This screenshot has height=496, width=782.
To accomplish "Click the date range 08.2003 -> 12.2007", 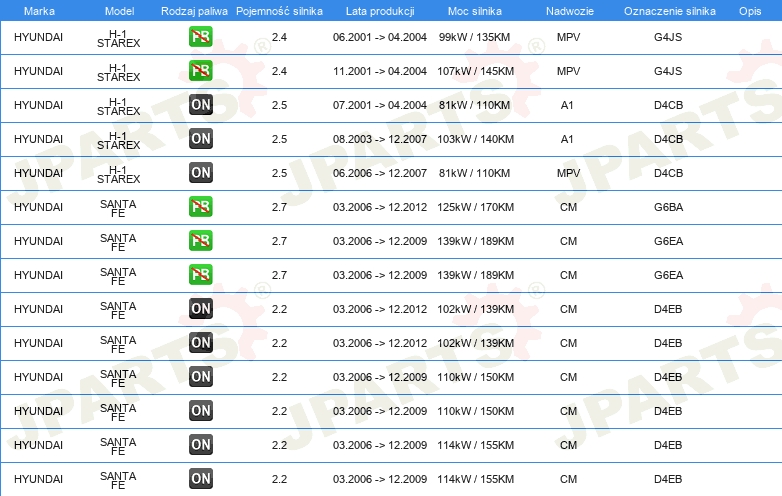I will [x=379, y=139].
